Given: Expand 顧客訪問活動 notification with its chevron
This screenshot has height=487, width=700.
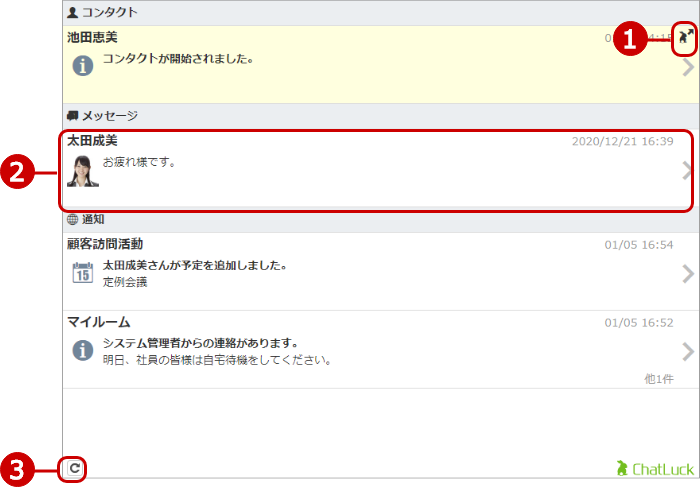Looking at the screenshot, I should pyautogui.click(x=687, y=273).
